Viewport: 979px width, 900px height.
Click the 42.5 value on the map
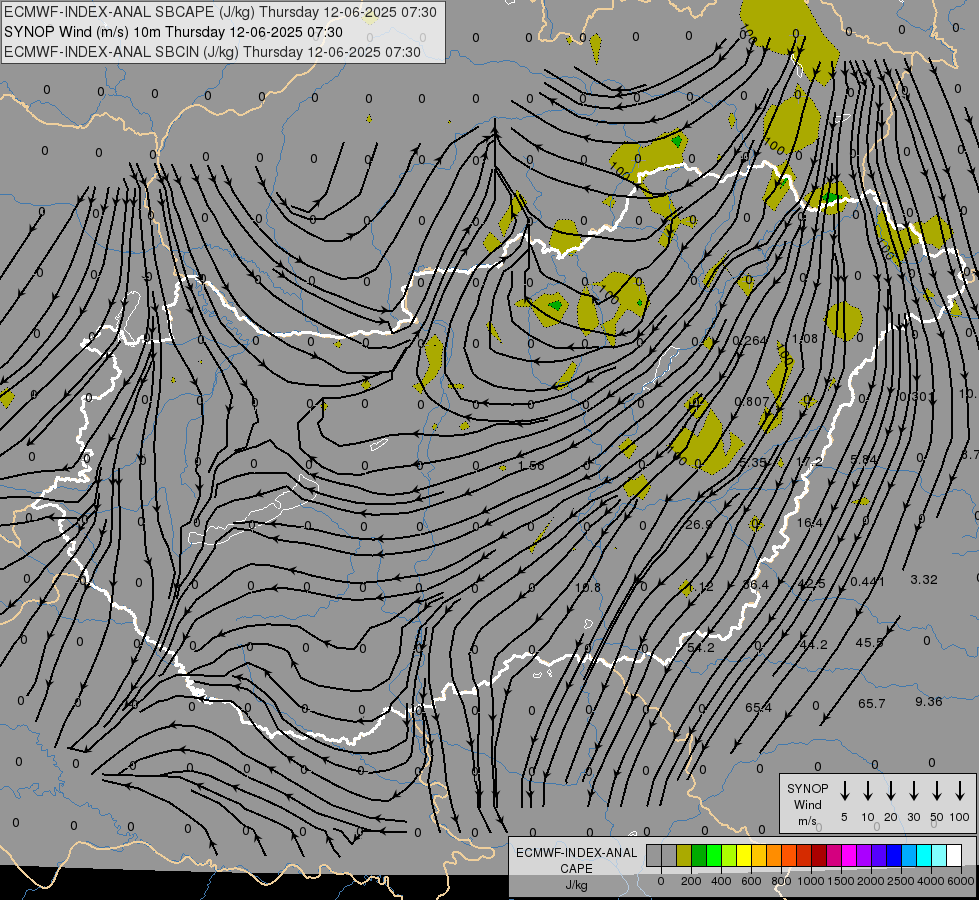coord(811,584)
